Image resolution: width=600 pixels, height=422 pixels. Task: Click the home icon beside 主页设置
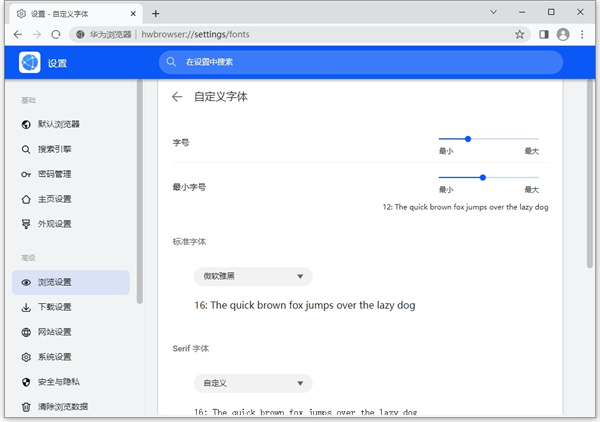(26, 199)
